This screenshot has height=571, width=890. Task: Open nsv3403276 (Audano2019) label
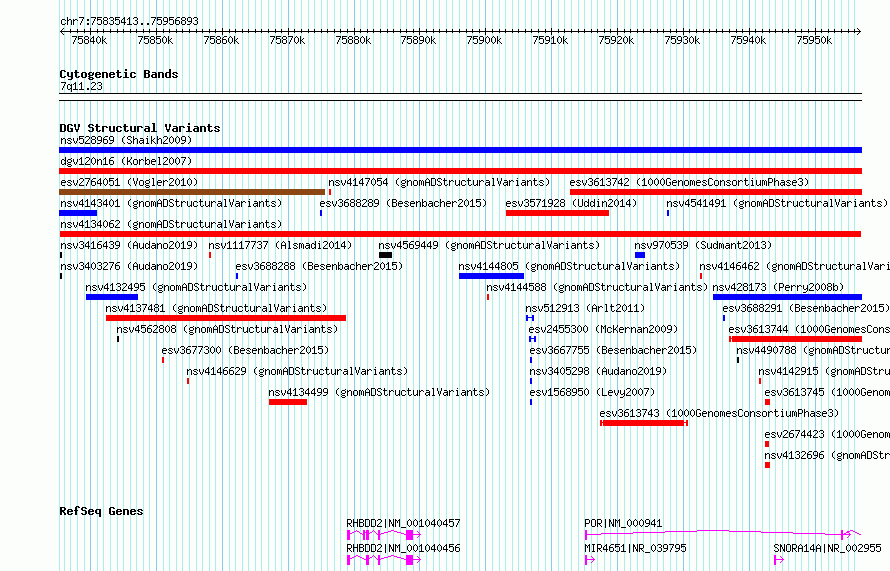129,266
